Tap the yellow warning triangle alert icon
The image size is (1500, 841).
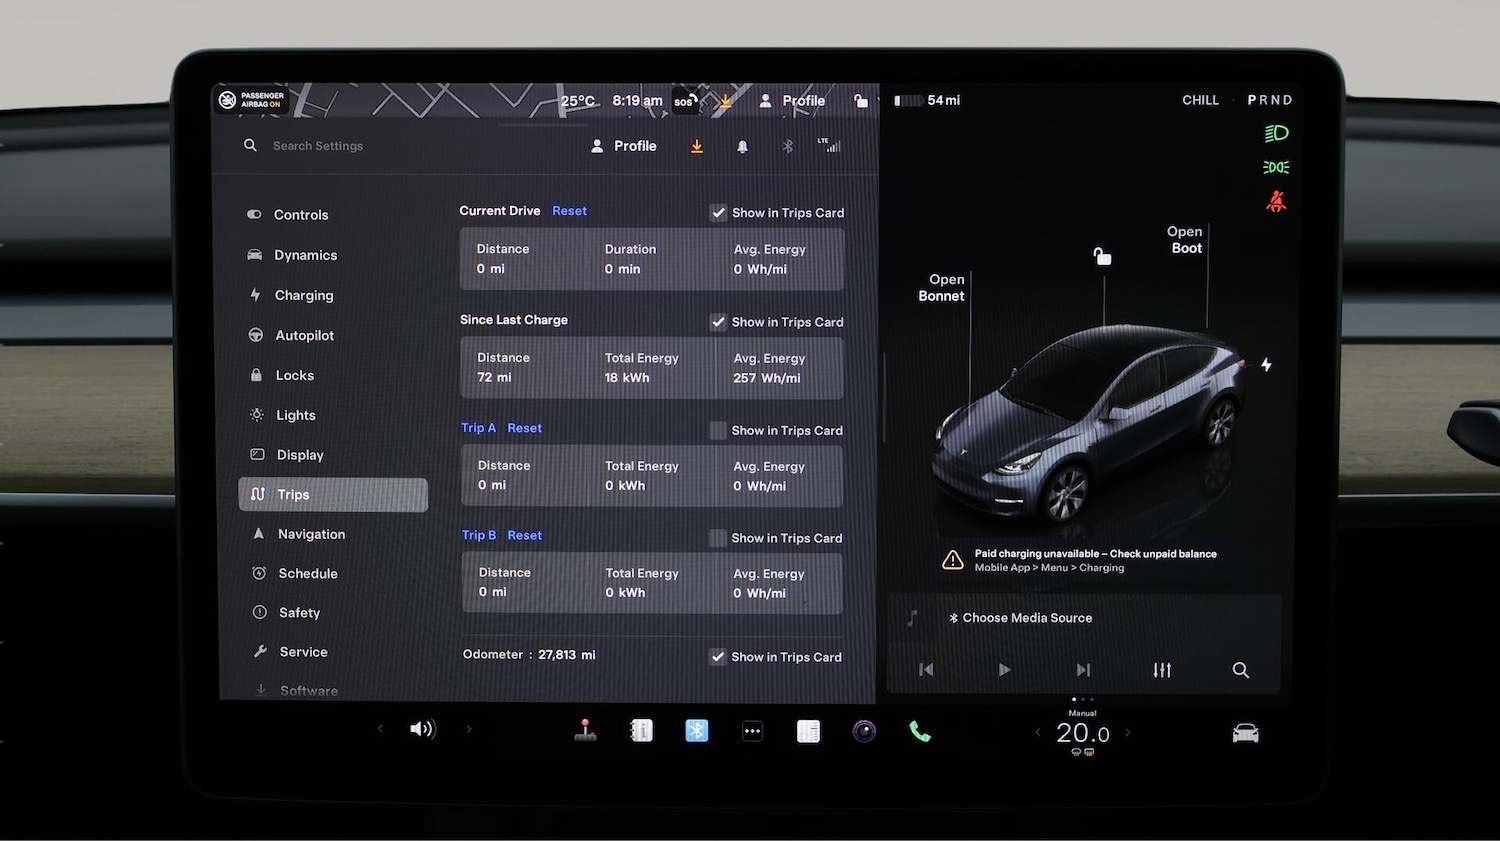pyautogui.click(x=953, y=560)
